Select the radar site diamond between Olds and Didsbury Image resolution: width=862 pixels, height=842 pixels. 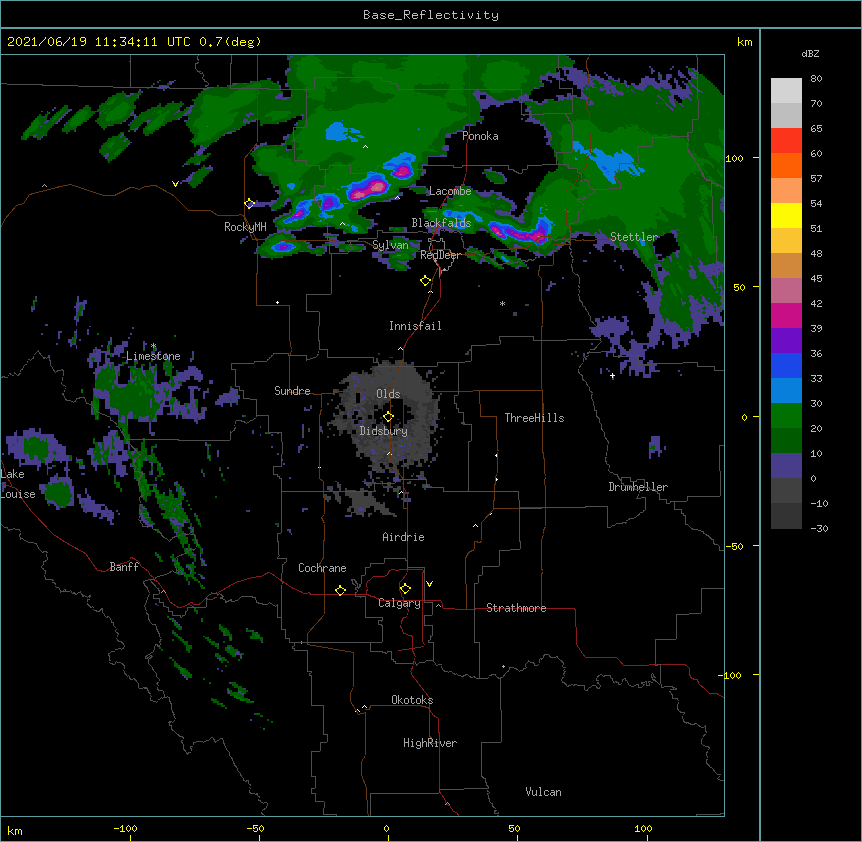(388, 417)
